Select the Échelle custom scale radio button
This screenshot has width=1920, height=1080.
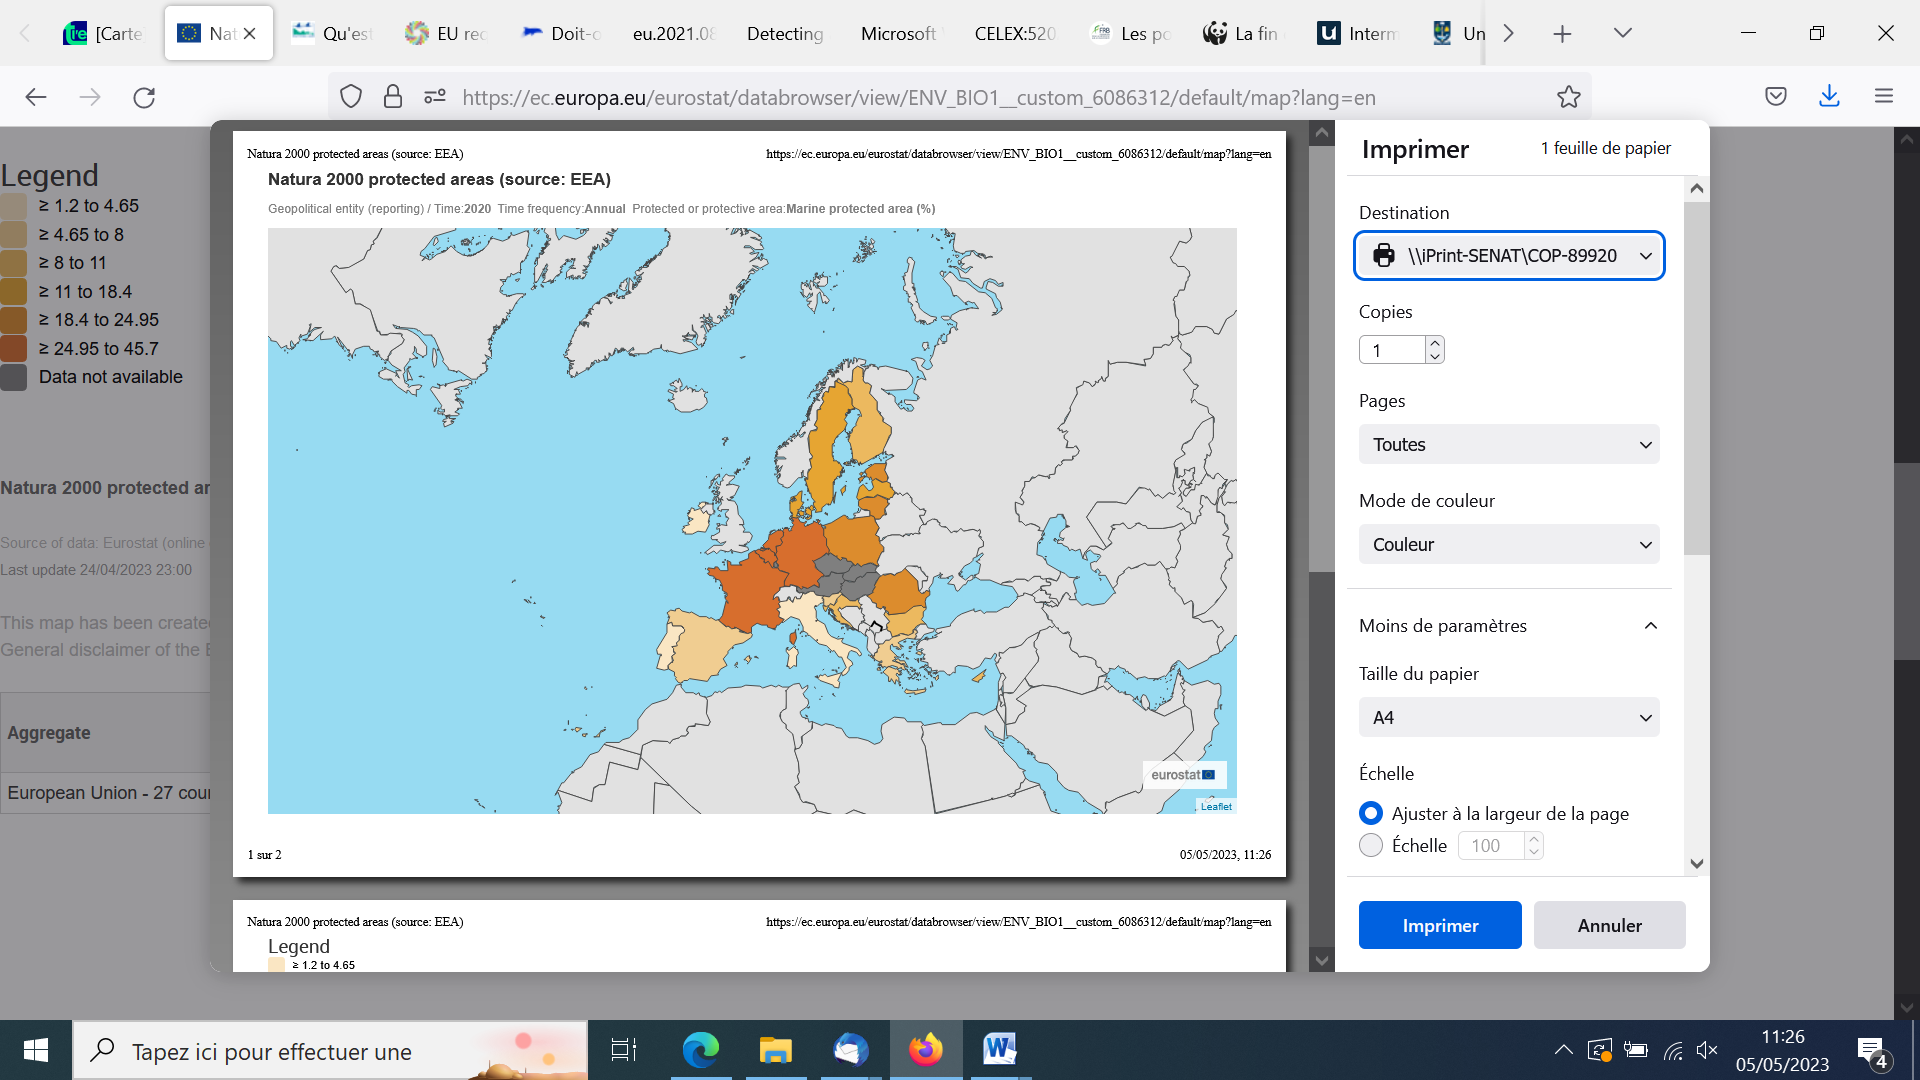point(1371,845)
